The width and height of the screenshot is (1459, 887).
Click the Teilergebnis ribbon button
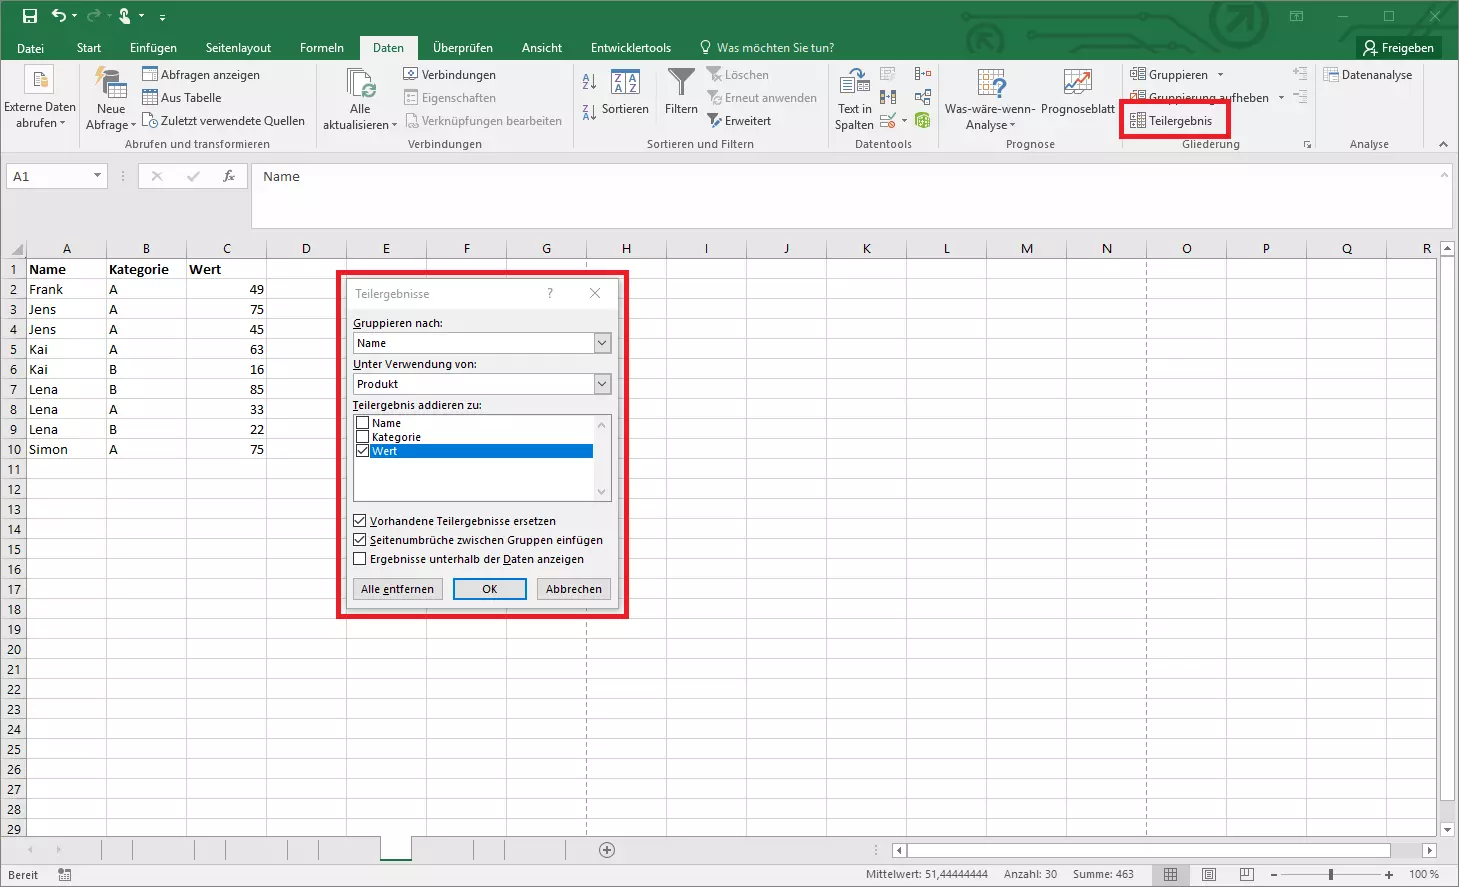[x=1171, y=120]
